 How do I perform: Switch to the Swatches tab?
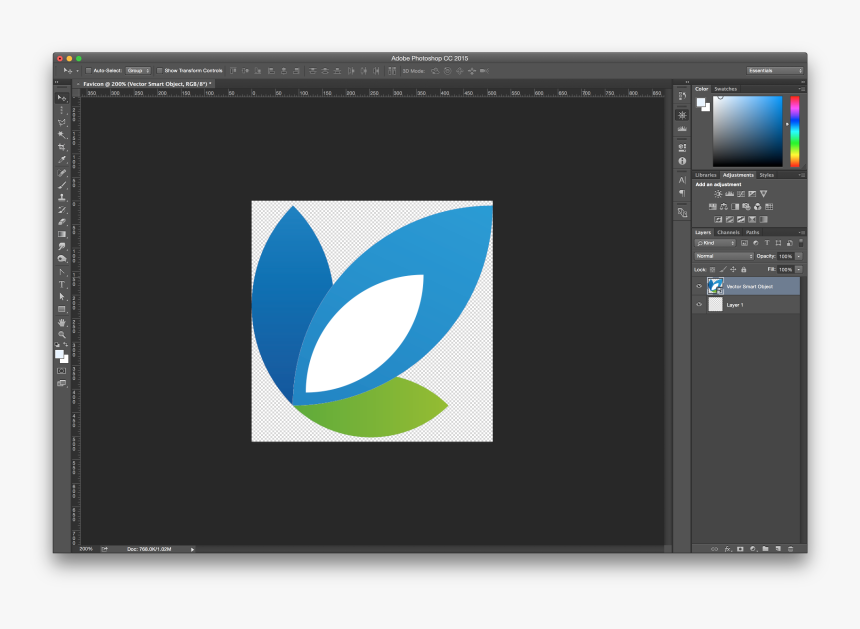pos(726,89)
